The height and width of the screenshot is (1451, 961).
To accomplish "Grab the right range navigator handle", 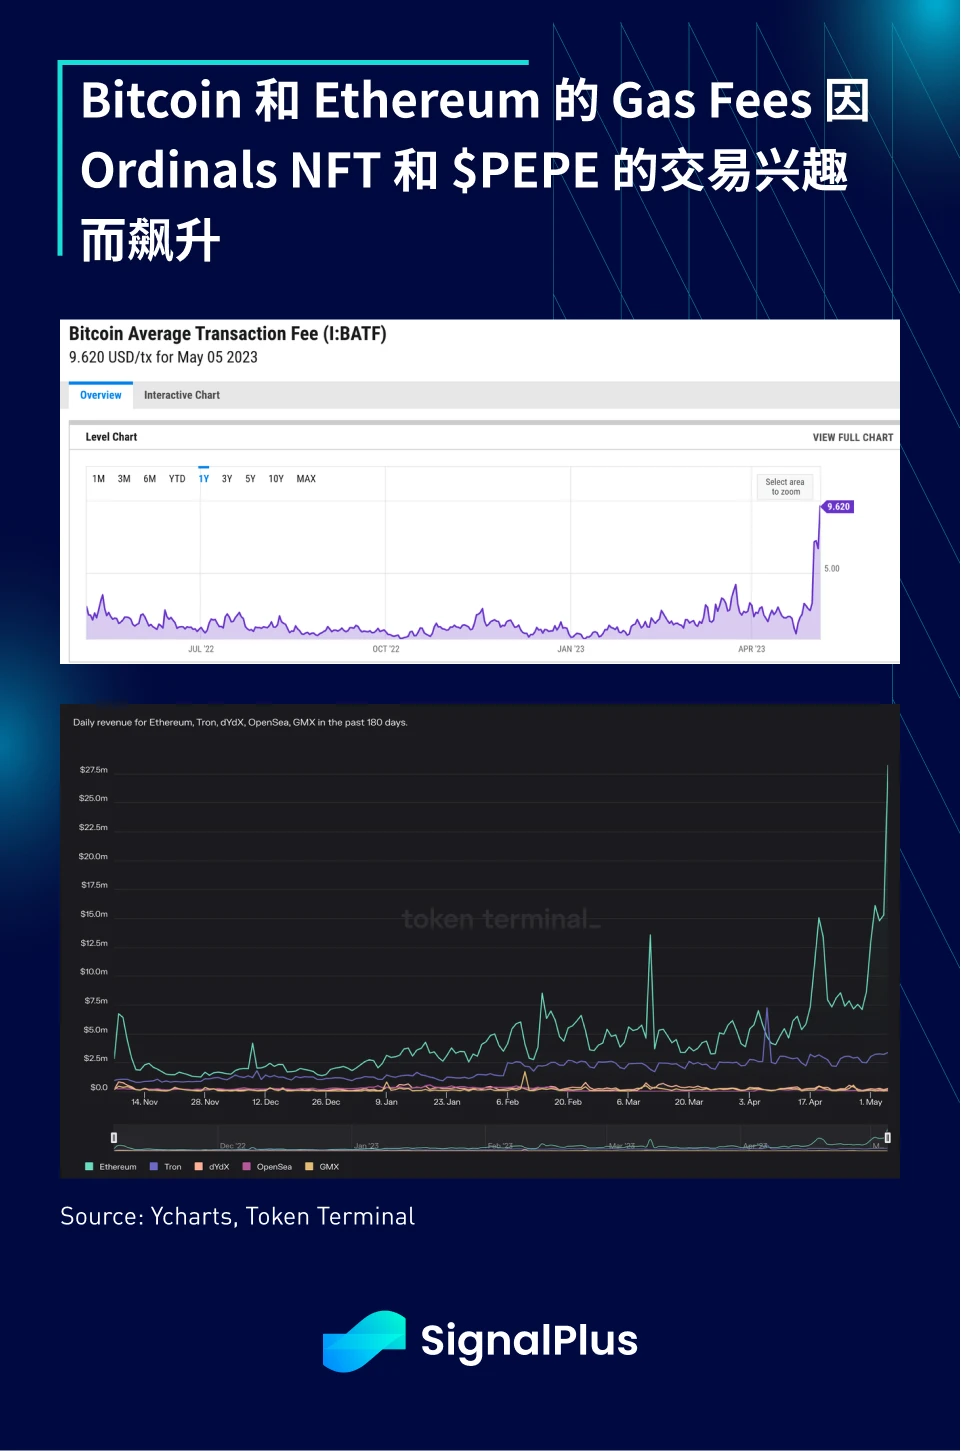I will [888, 1138].
